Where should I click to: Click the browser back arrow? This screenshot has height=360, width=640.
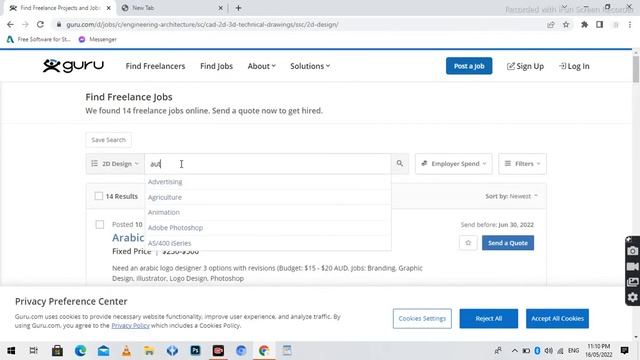click(x=10, y=24)
